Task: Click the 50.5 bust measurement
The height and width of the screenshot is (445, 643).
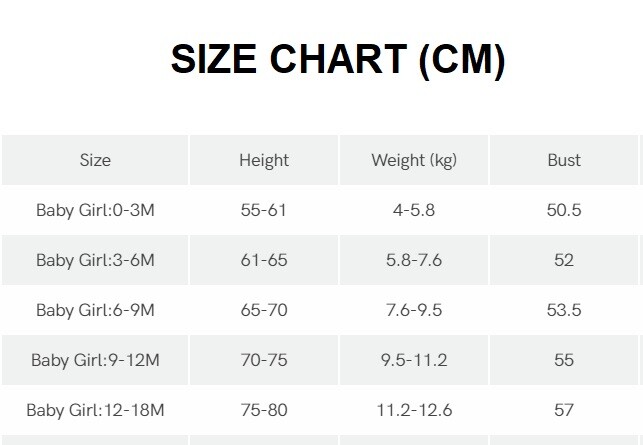Action: [564, 210]
